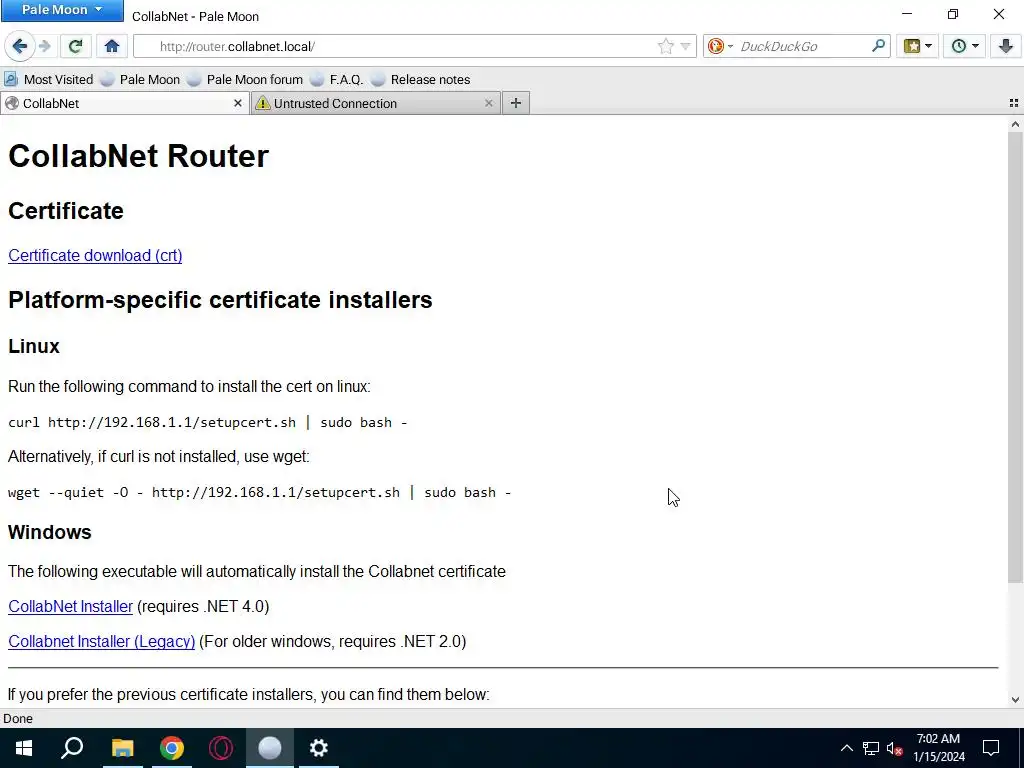Screen dimensions: 1024x768
Task: Click the muted volume tray icon
Action: click(895, 748)
